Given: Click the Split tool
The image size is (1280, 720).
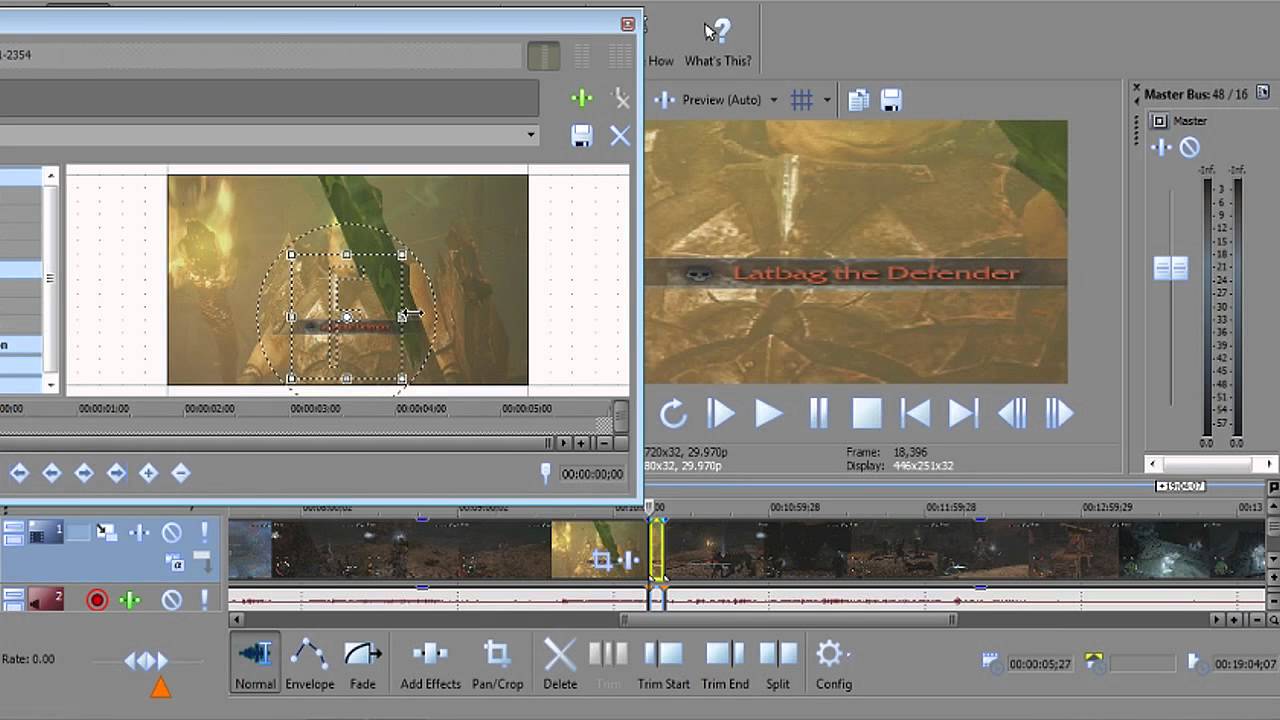Looking at the screenshot, I should pyautogui.click(x=778, y=665).
